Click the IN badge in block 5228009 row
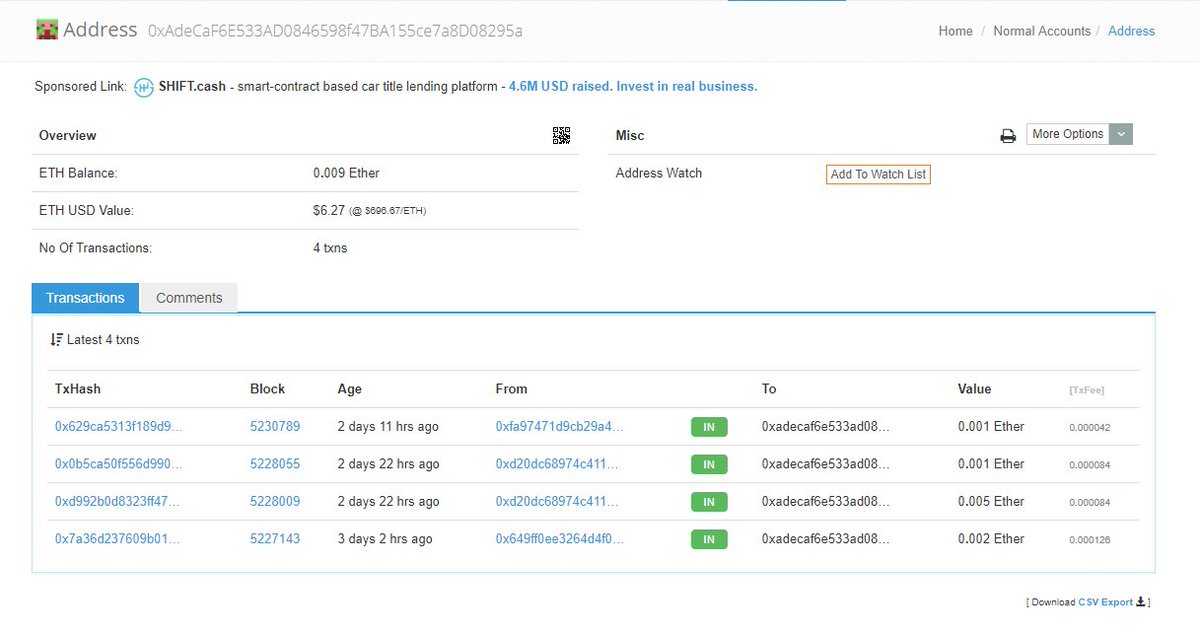The width and height of the screenshot is (1200, 633). point(709,502)
